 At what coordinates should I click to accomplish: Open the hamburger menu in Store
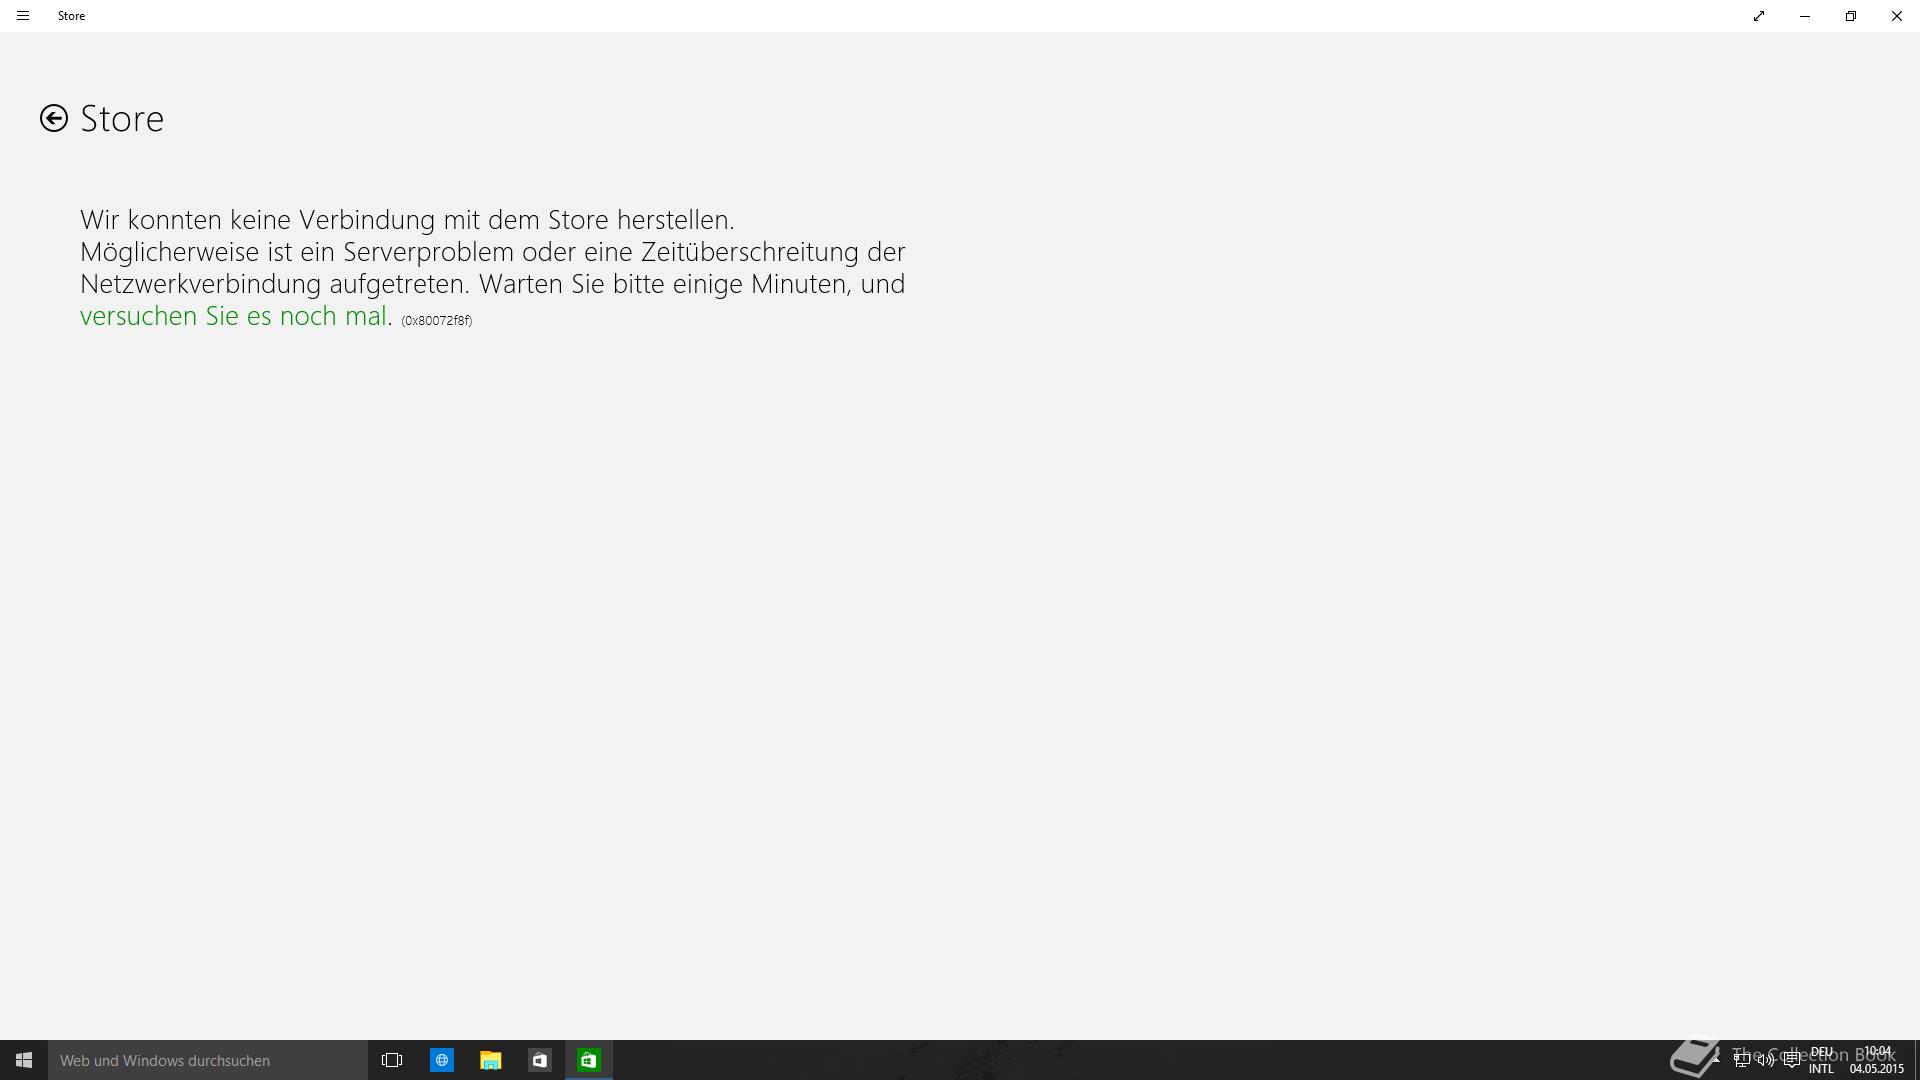point(23,16)
